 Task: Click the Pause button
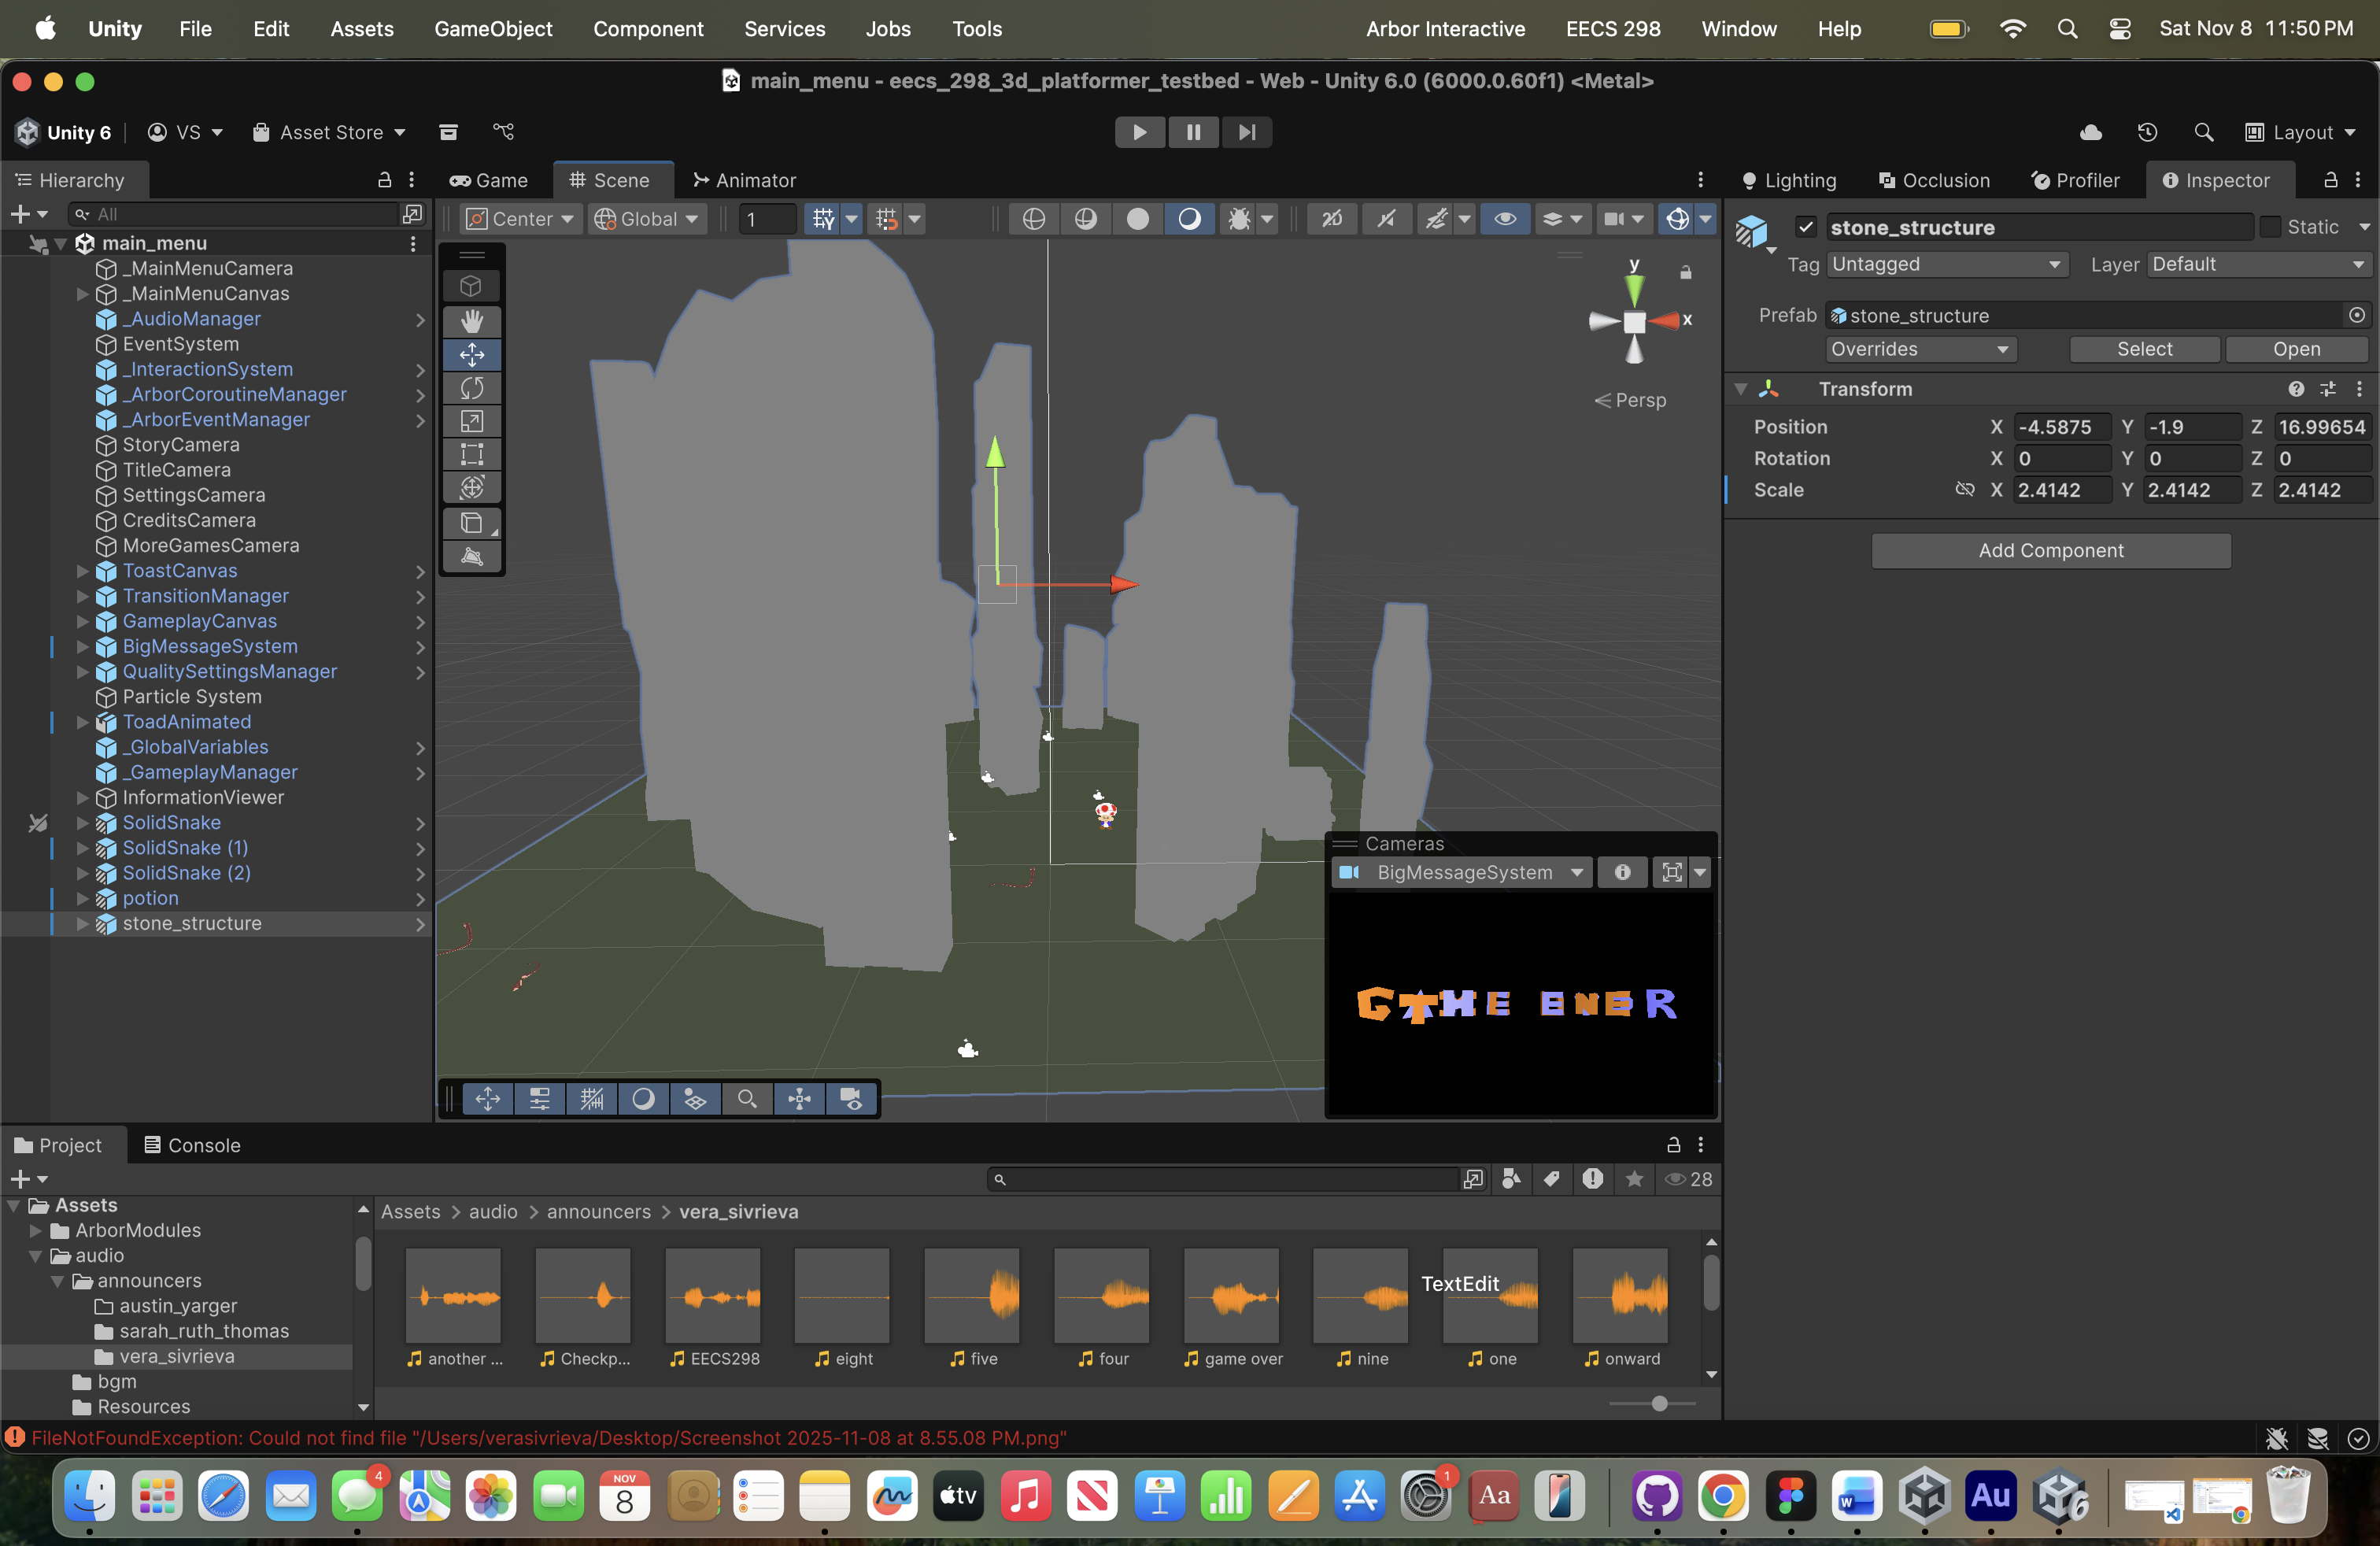1193,132
